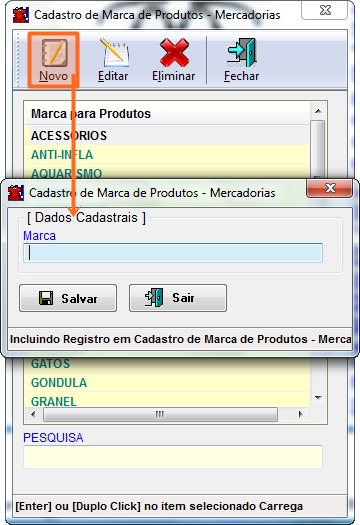Click the horizontal scrollbar right arrow
The image size is (360, 525).
pos(300,415)
